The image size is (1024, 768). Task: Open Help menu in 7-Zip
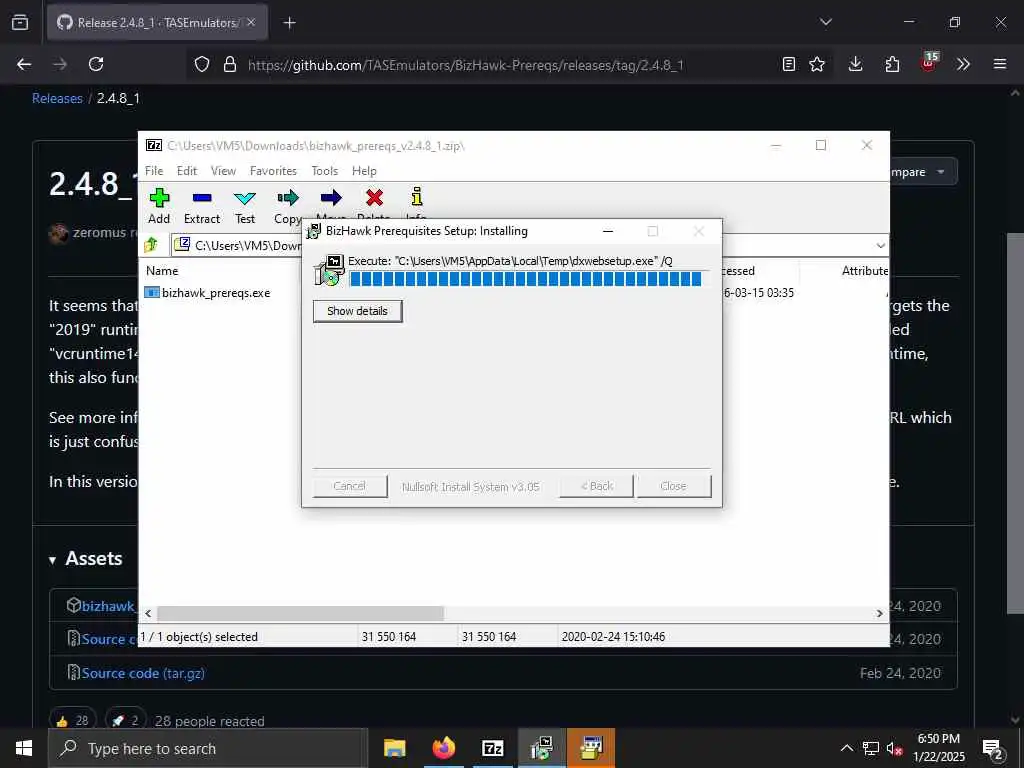click(364, 170)
